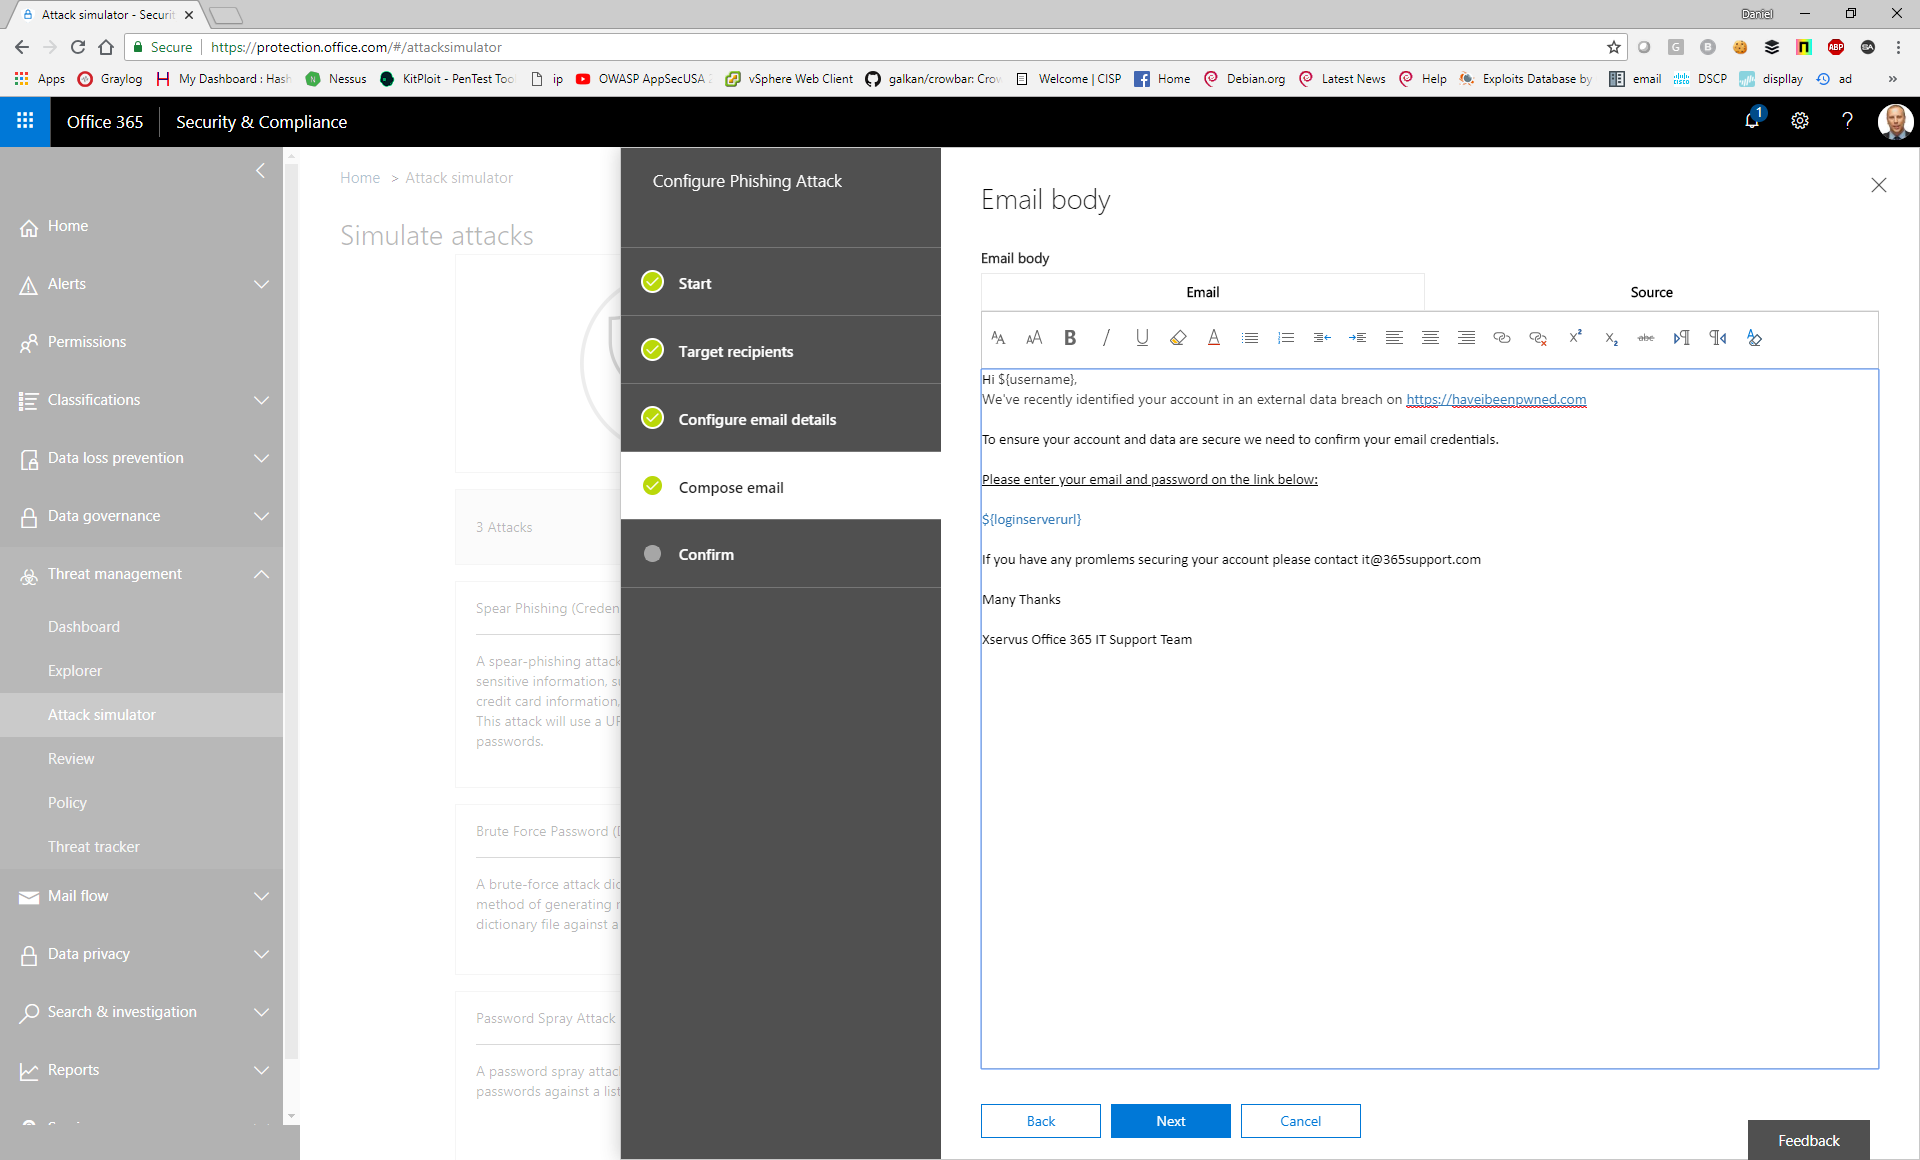Open the haveibeenpwned.com link in the email
Image resolution: width=1920 pixels, height=1160 pixels.
[x=1495, y=399]
